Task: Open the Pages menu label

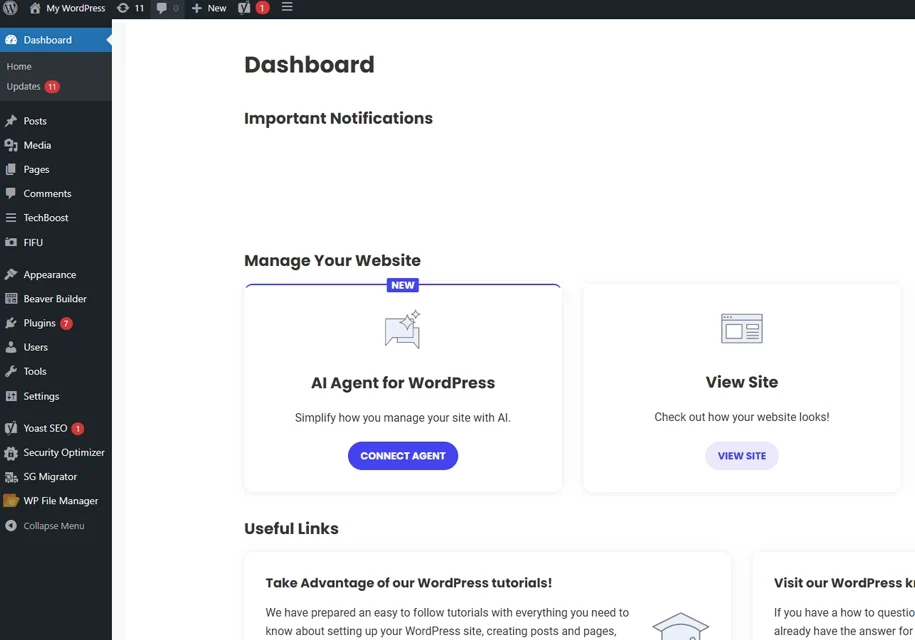Action: pyautogui.click(x=36, y=170)
